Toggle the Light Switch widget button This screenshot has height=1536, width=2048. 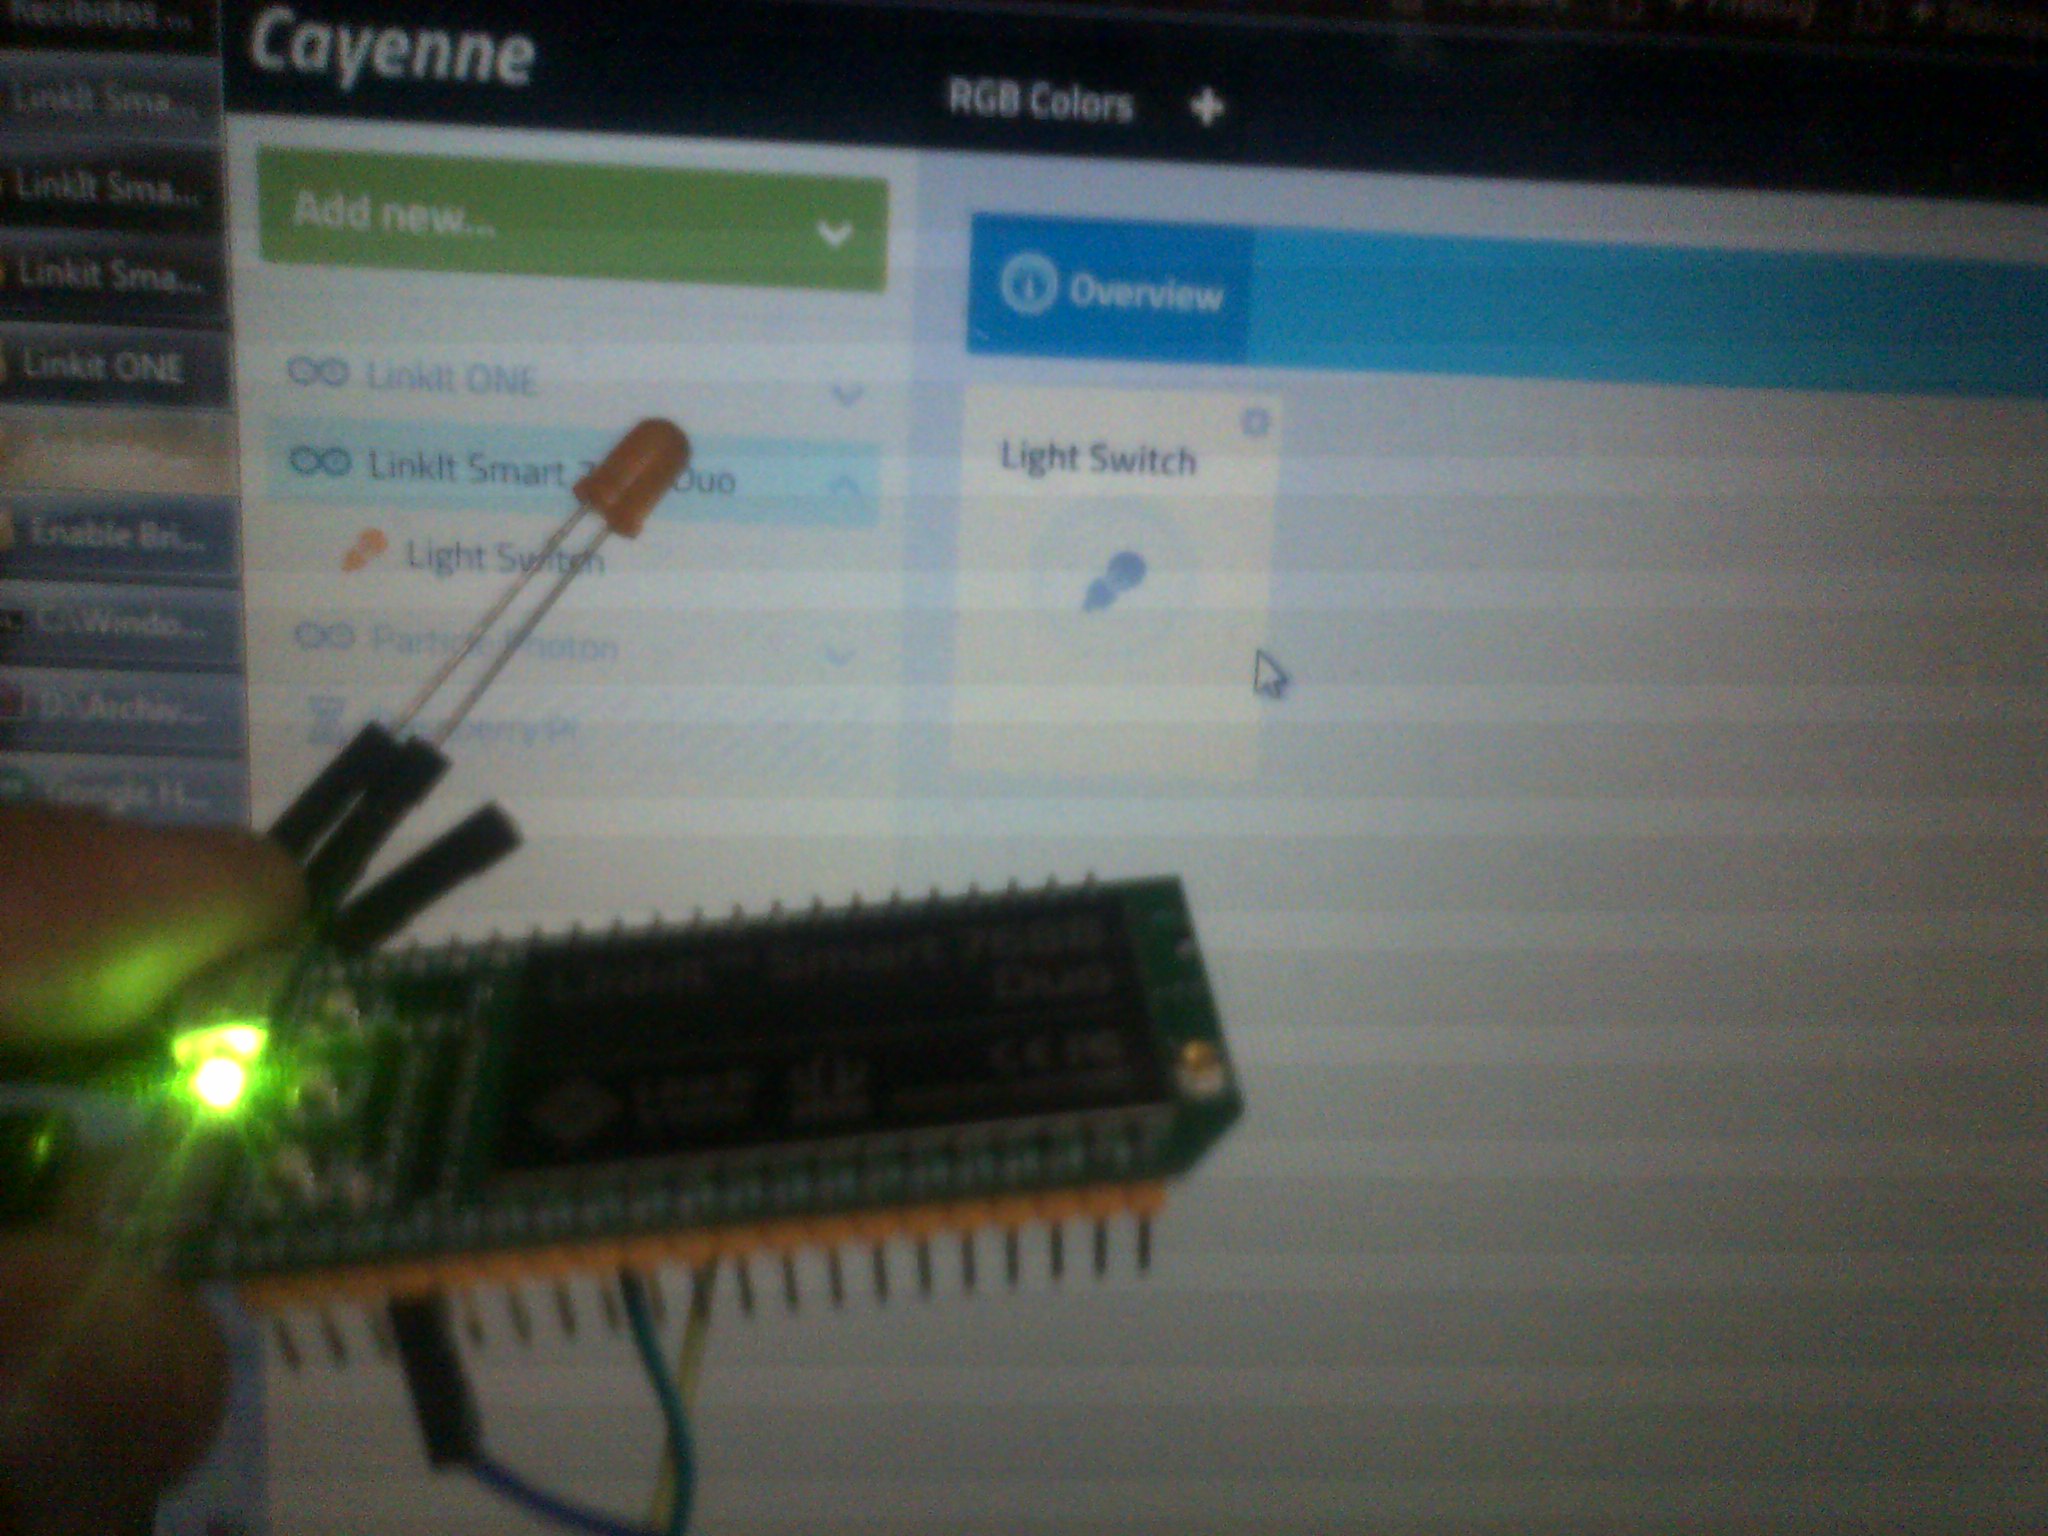(1114, 581)
